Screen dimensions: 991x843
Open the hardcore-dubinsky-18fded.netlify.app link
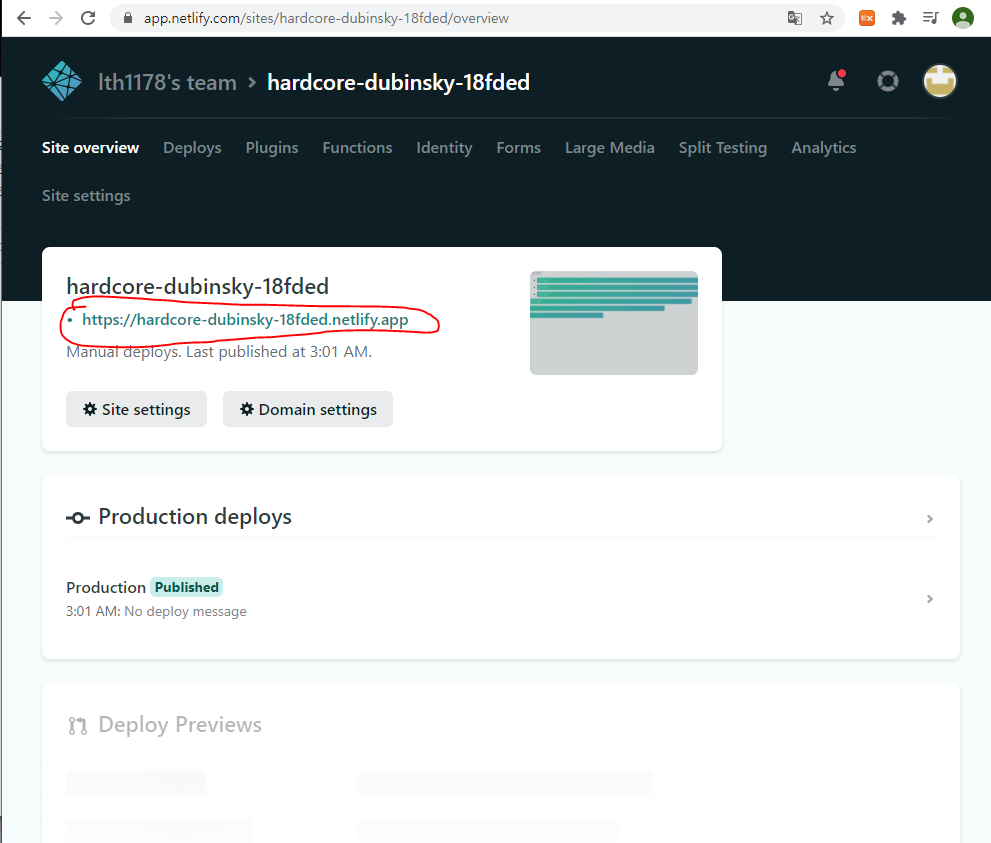coord(245,320)
